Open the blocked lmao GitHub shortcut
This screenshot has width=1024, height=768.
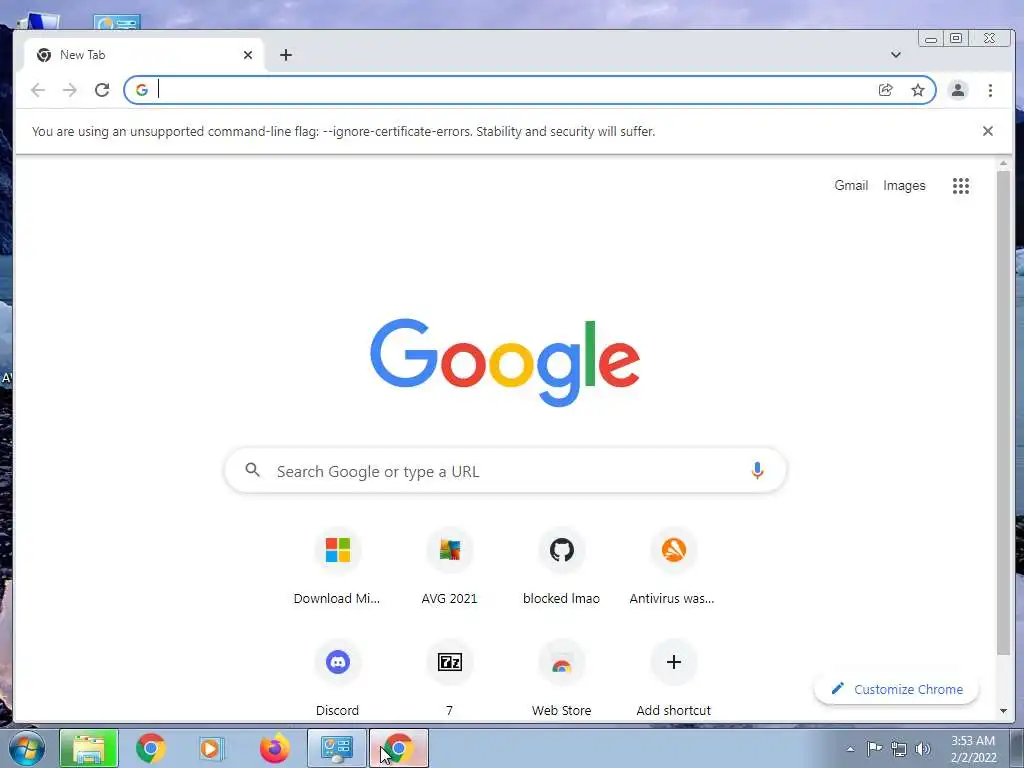pyautogui.click(x=561, y=567)
